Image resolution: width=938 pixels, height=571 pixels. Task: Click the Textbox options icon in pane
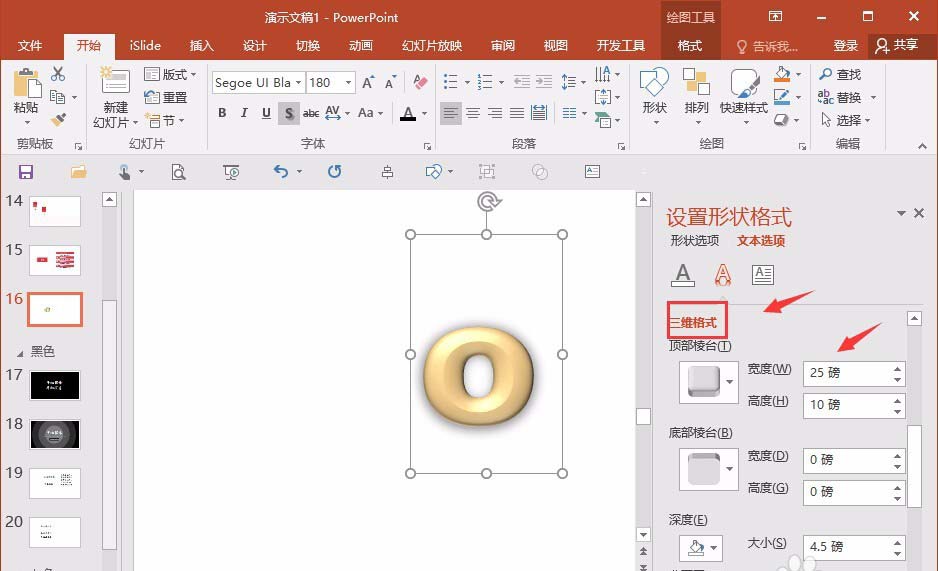tap(762, 274)
